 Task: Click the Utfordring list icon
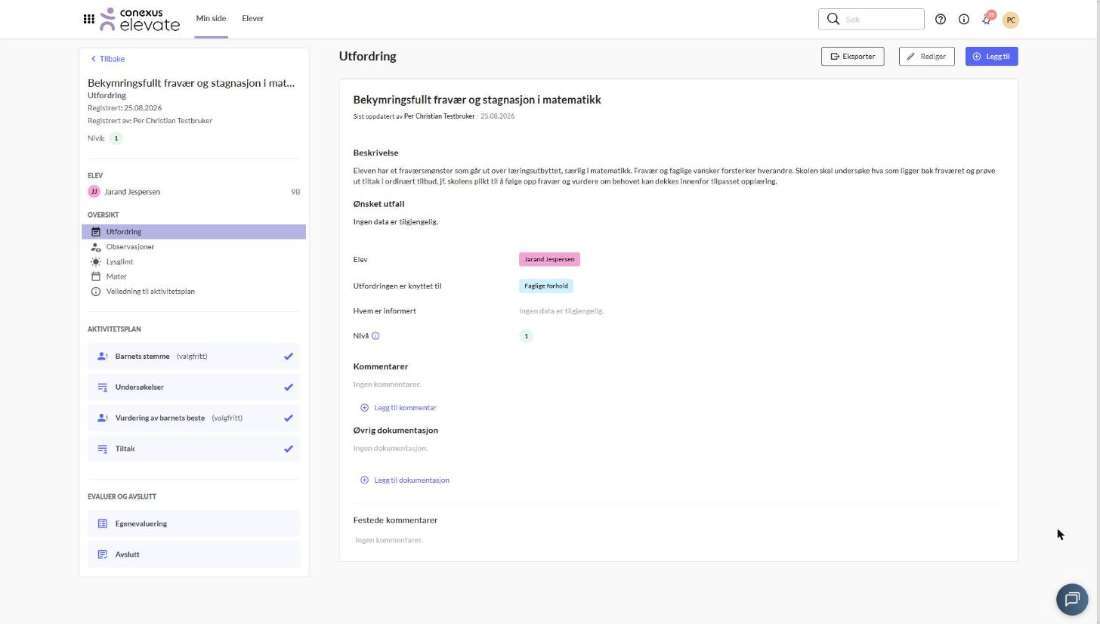(96, 232)
